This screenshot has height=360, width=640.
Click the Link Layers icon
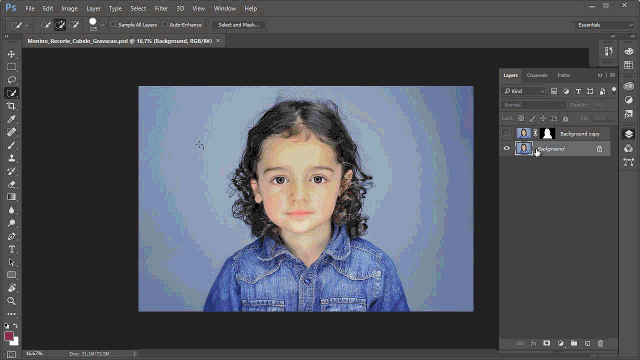520,344
